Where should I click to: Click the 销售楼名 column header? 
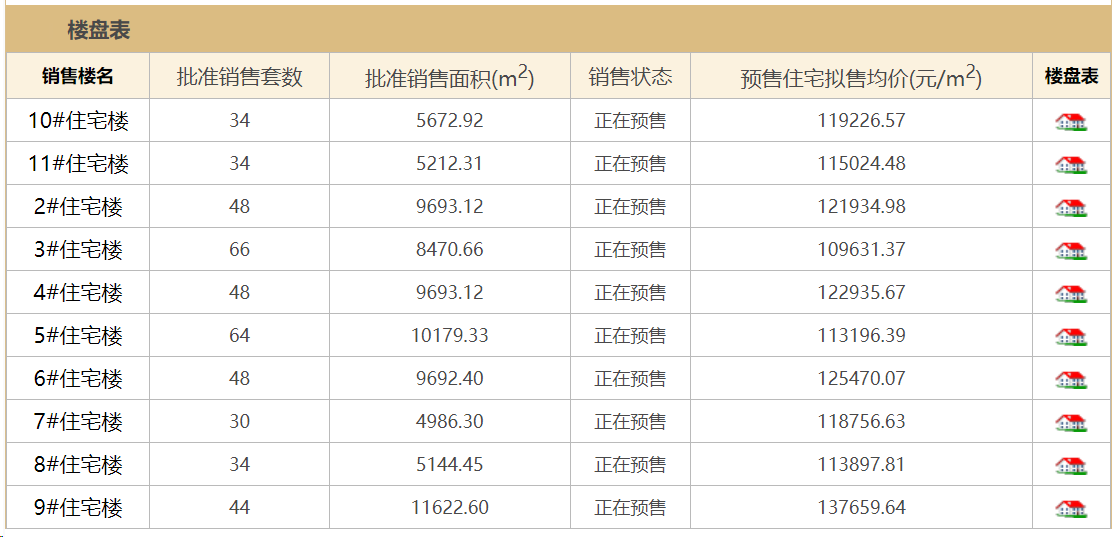78,77
